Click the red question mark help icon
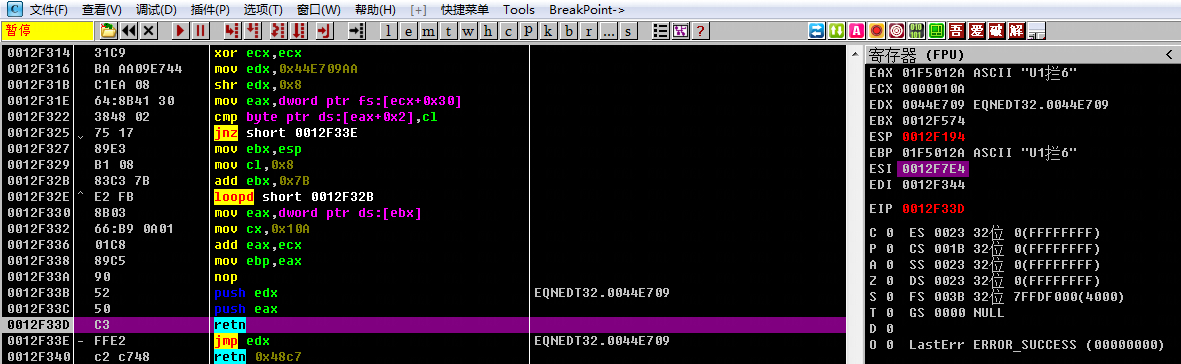Viewport: 1181px width, 364px height. click(x=701, y=31)
